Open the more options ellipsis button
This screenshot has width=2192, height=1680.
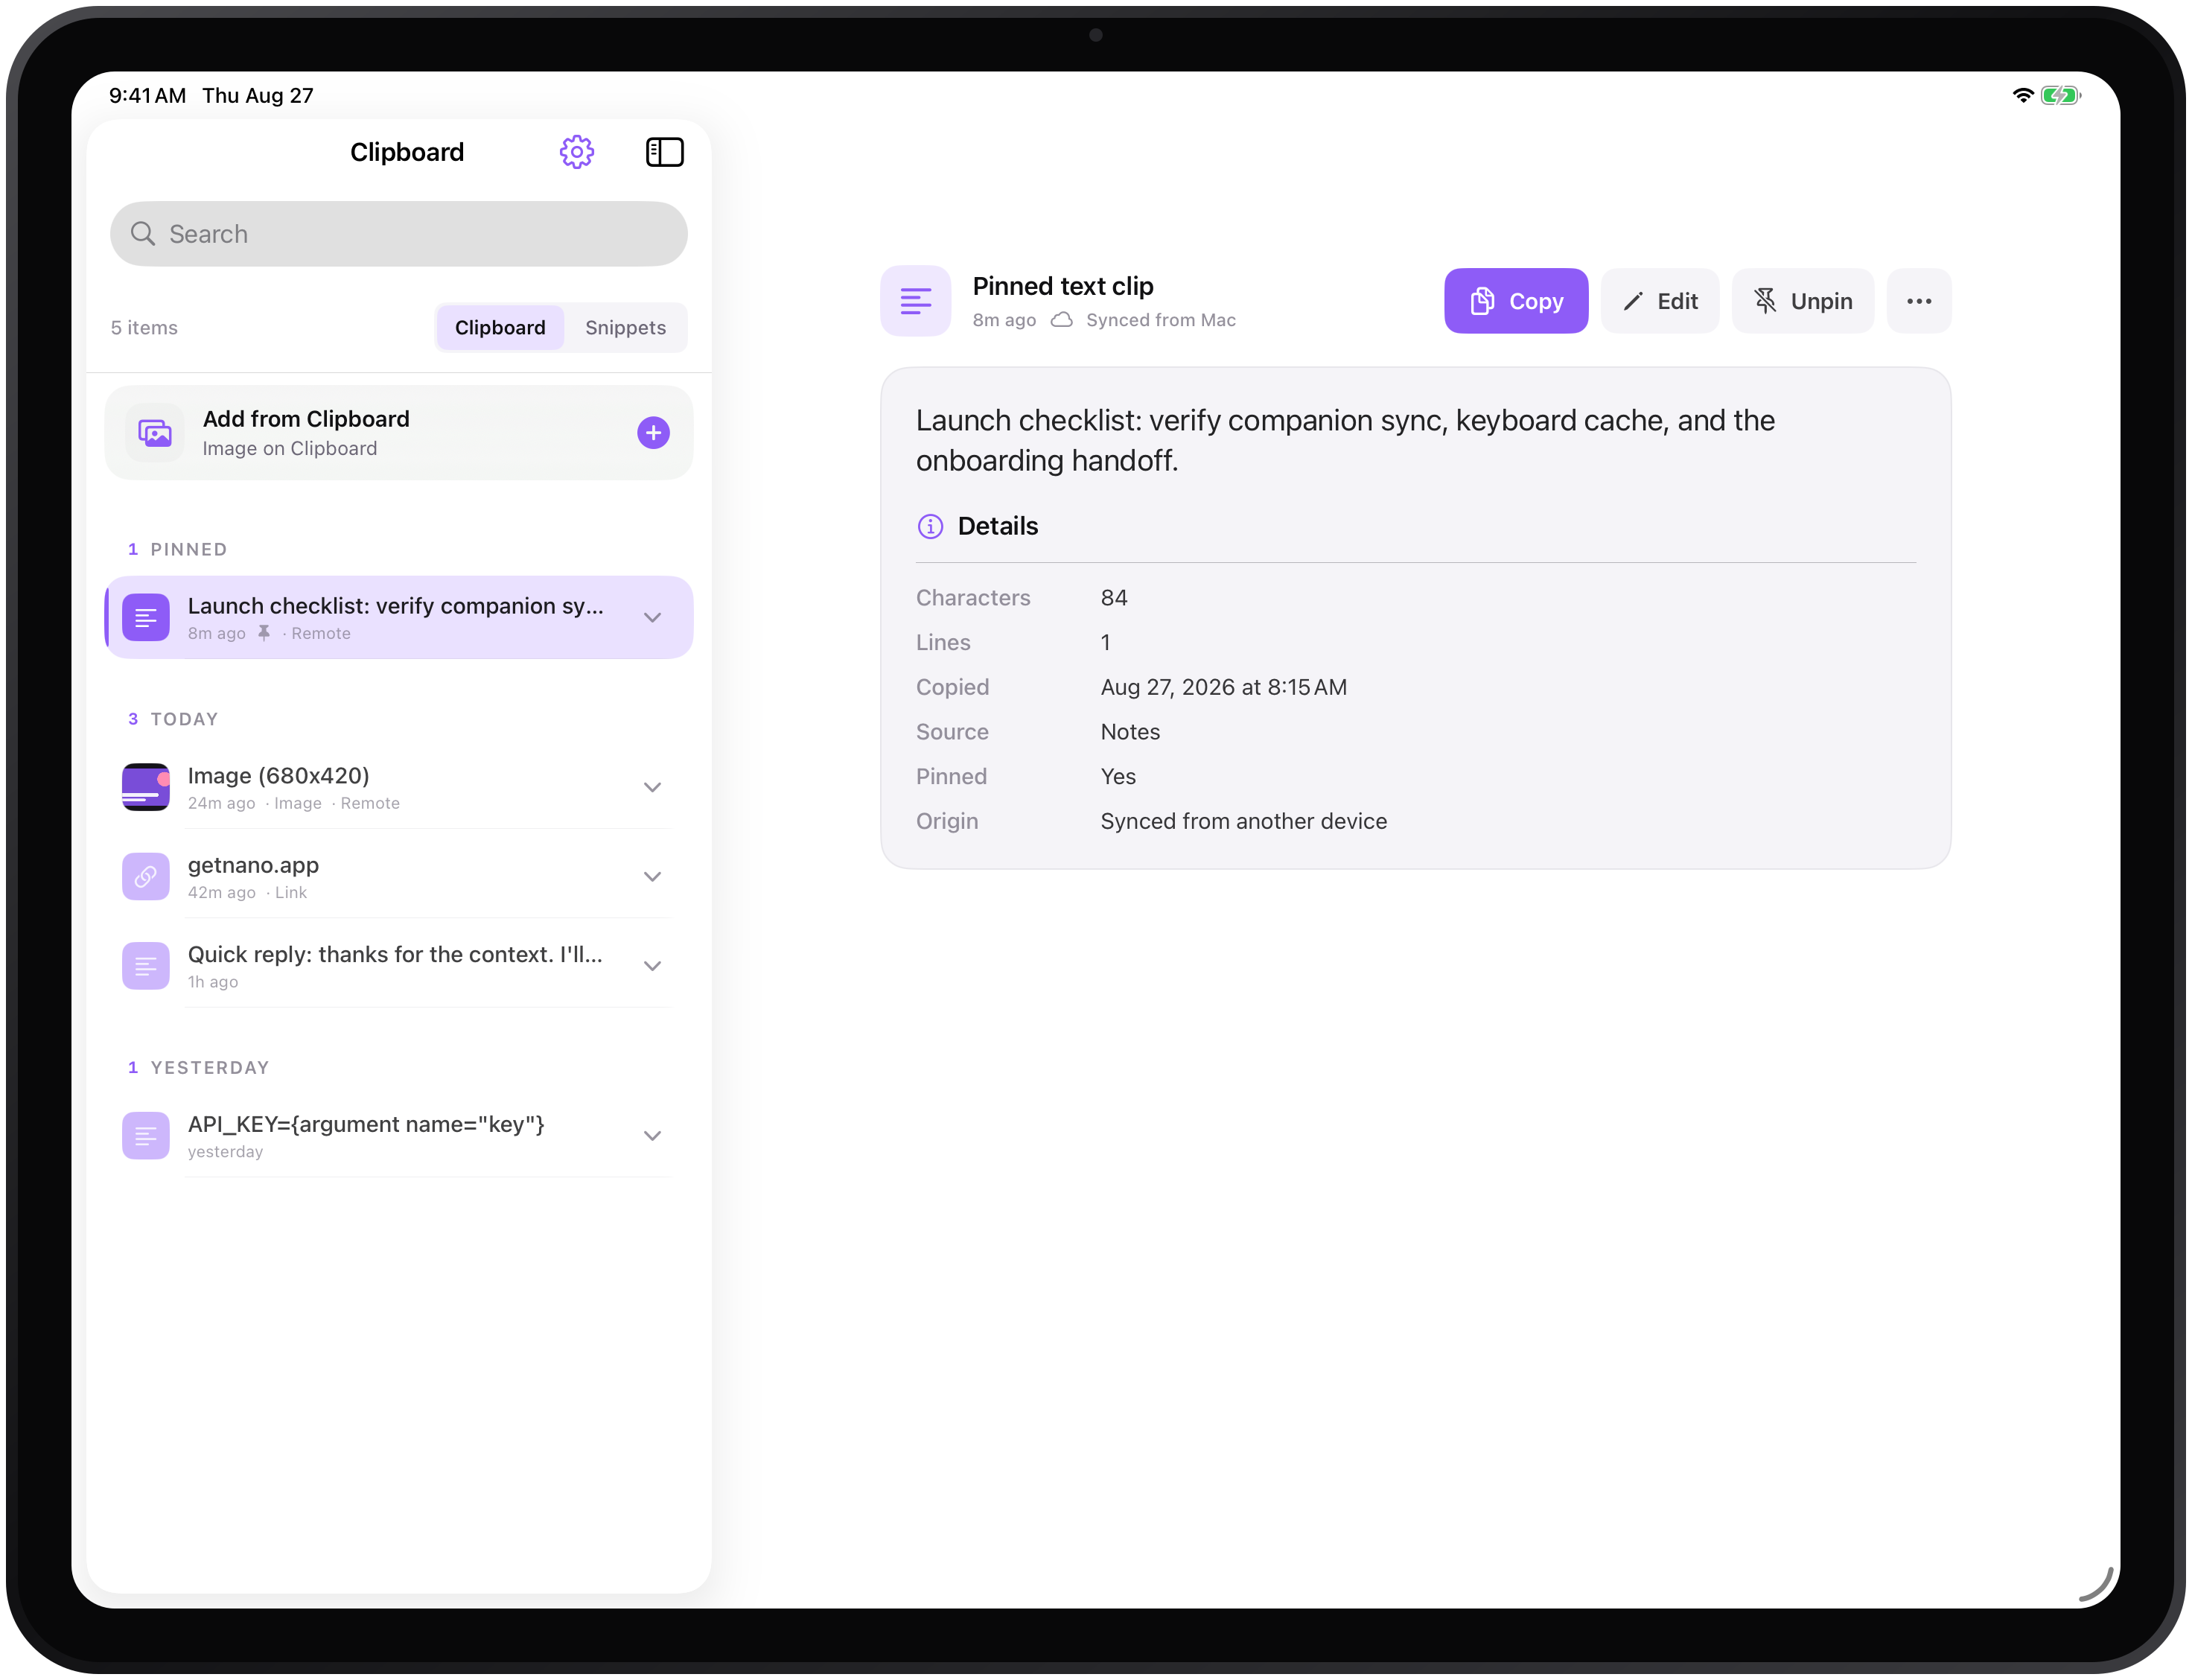1918,301
